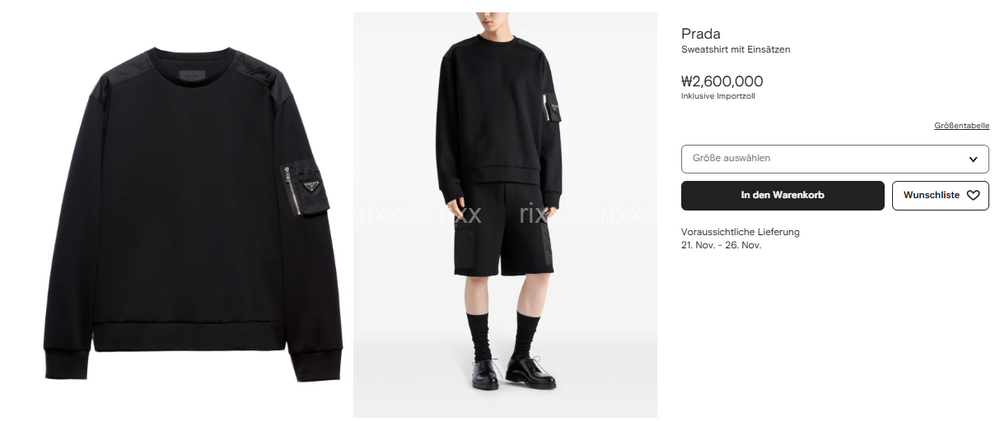Click the neck label inside the sweatshirt collar

tap(192, 75)
